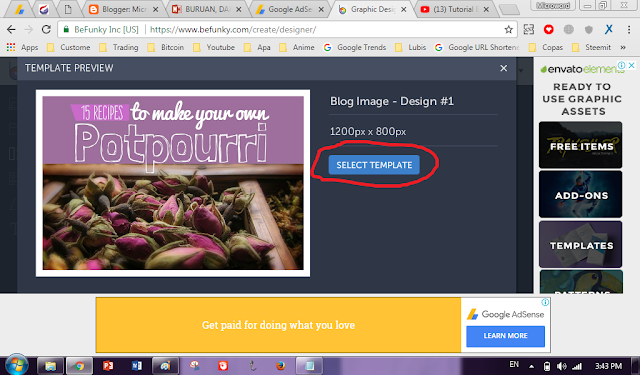Open the Youtube bookmarks folder

(214, 47)
